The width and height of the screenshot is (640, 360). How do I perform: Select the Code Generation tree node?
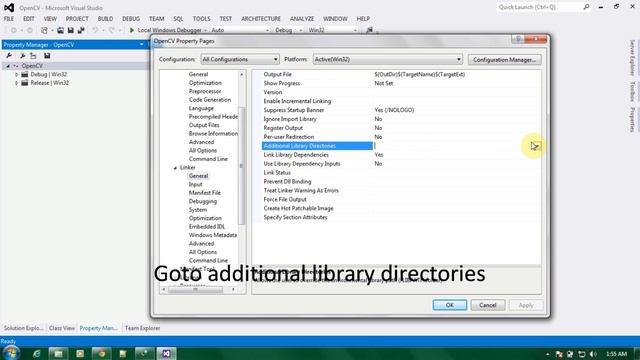click(210, 100)
